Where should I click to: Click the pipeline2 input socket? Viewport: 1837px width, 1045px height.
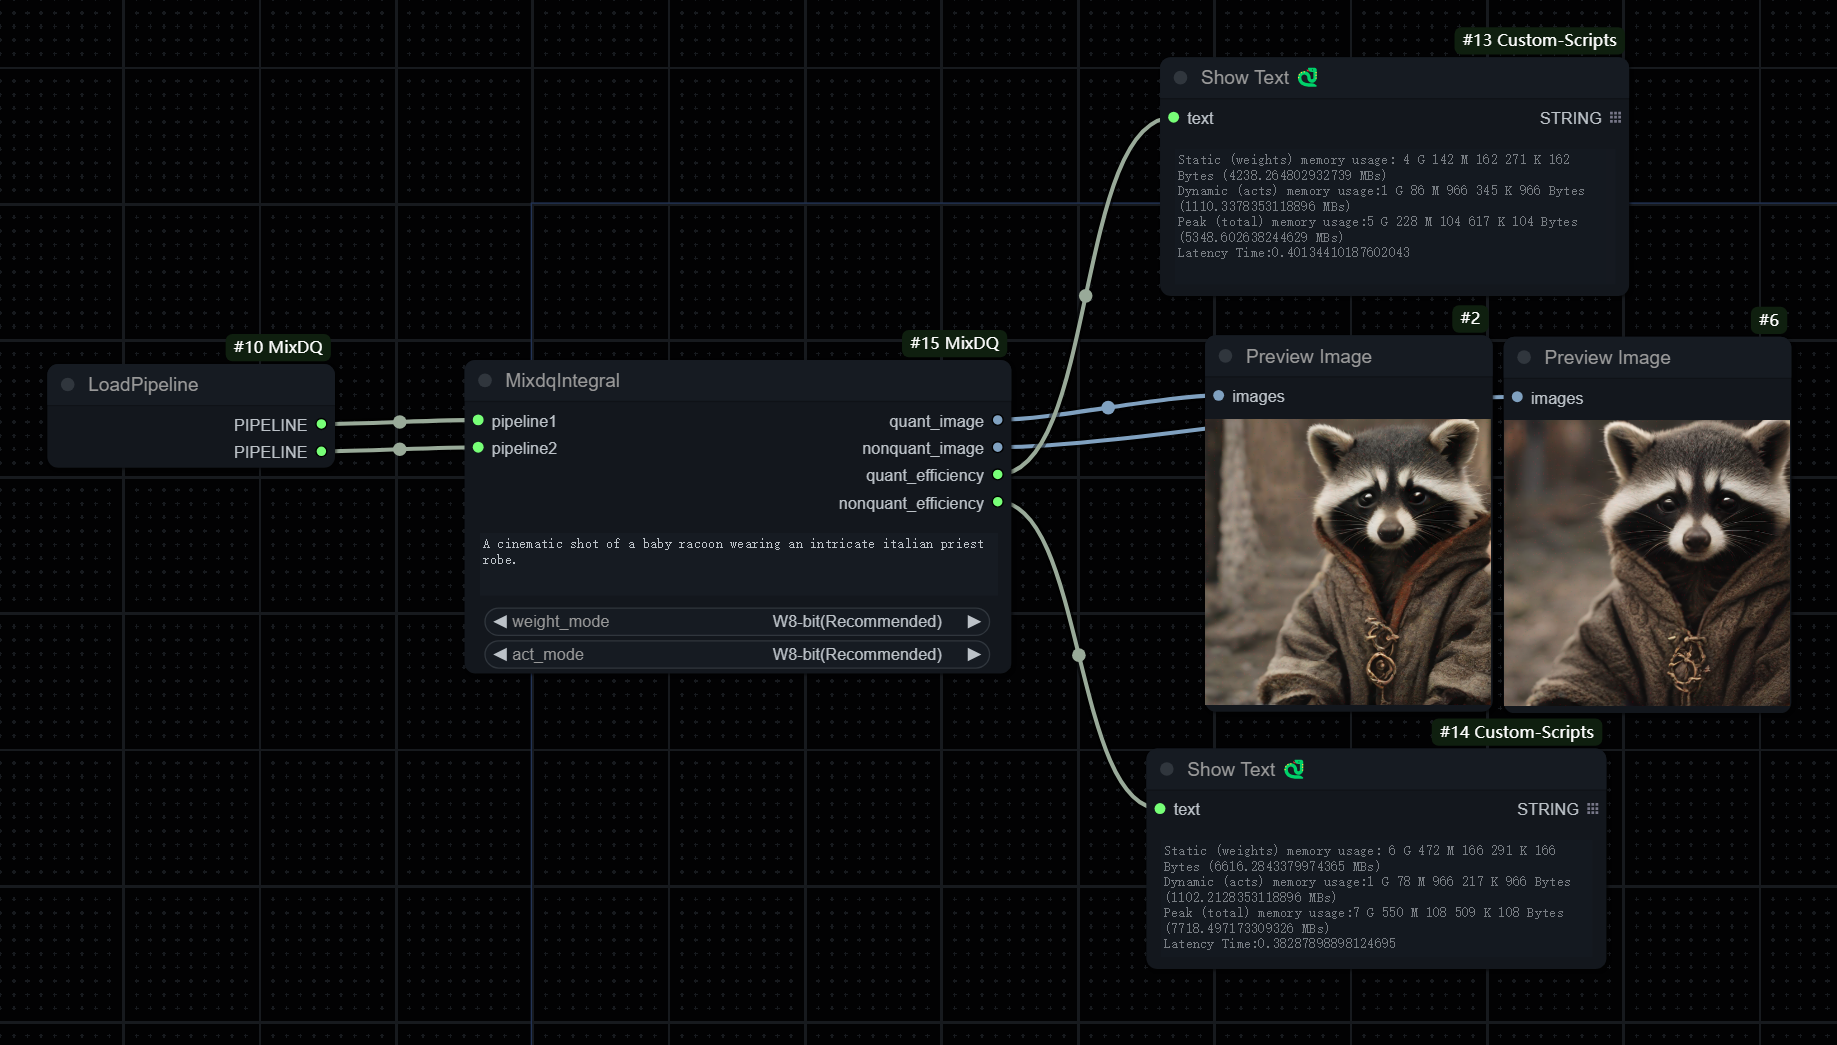pos(478,448)
